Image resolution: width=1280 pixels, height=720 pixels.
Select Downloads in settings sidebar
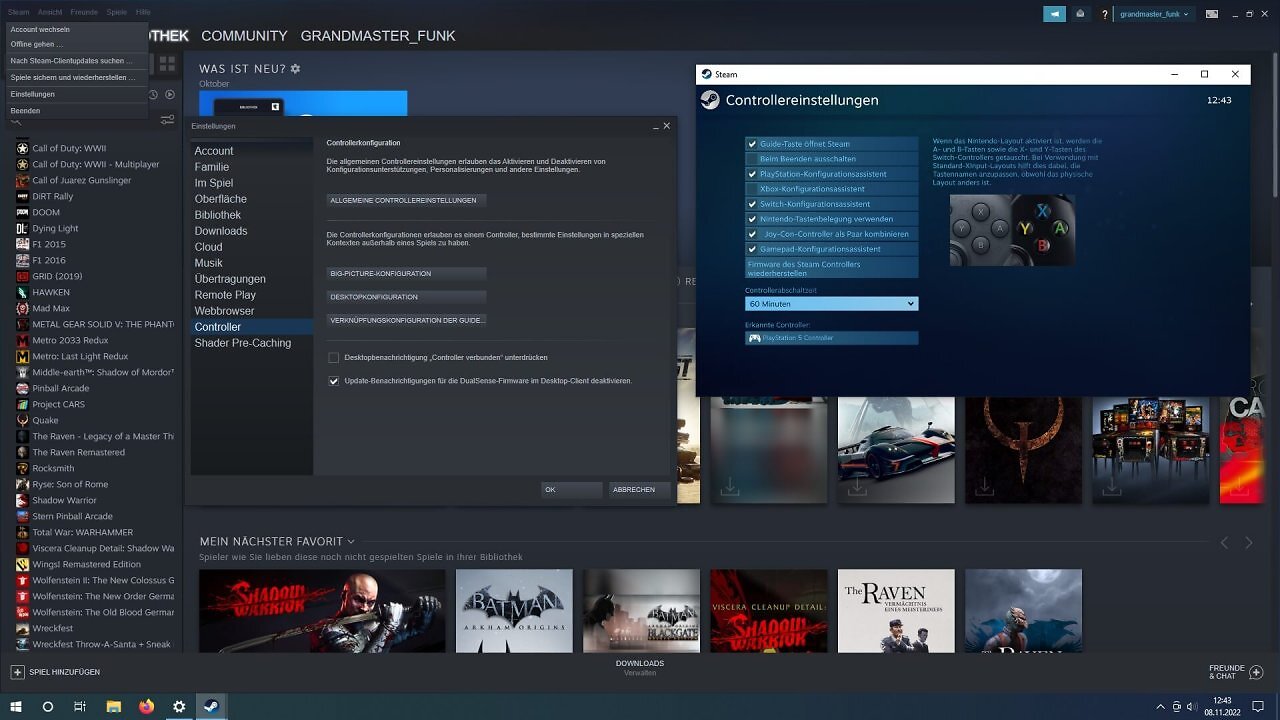(221, 231)
